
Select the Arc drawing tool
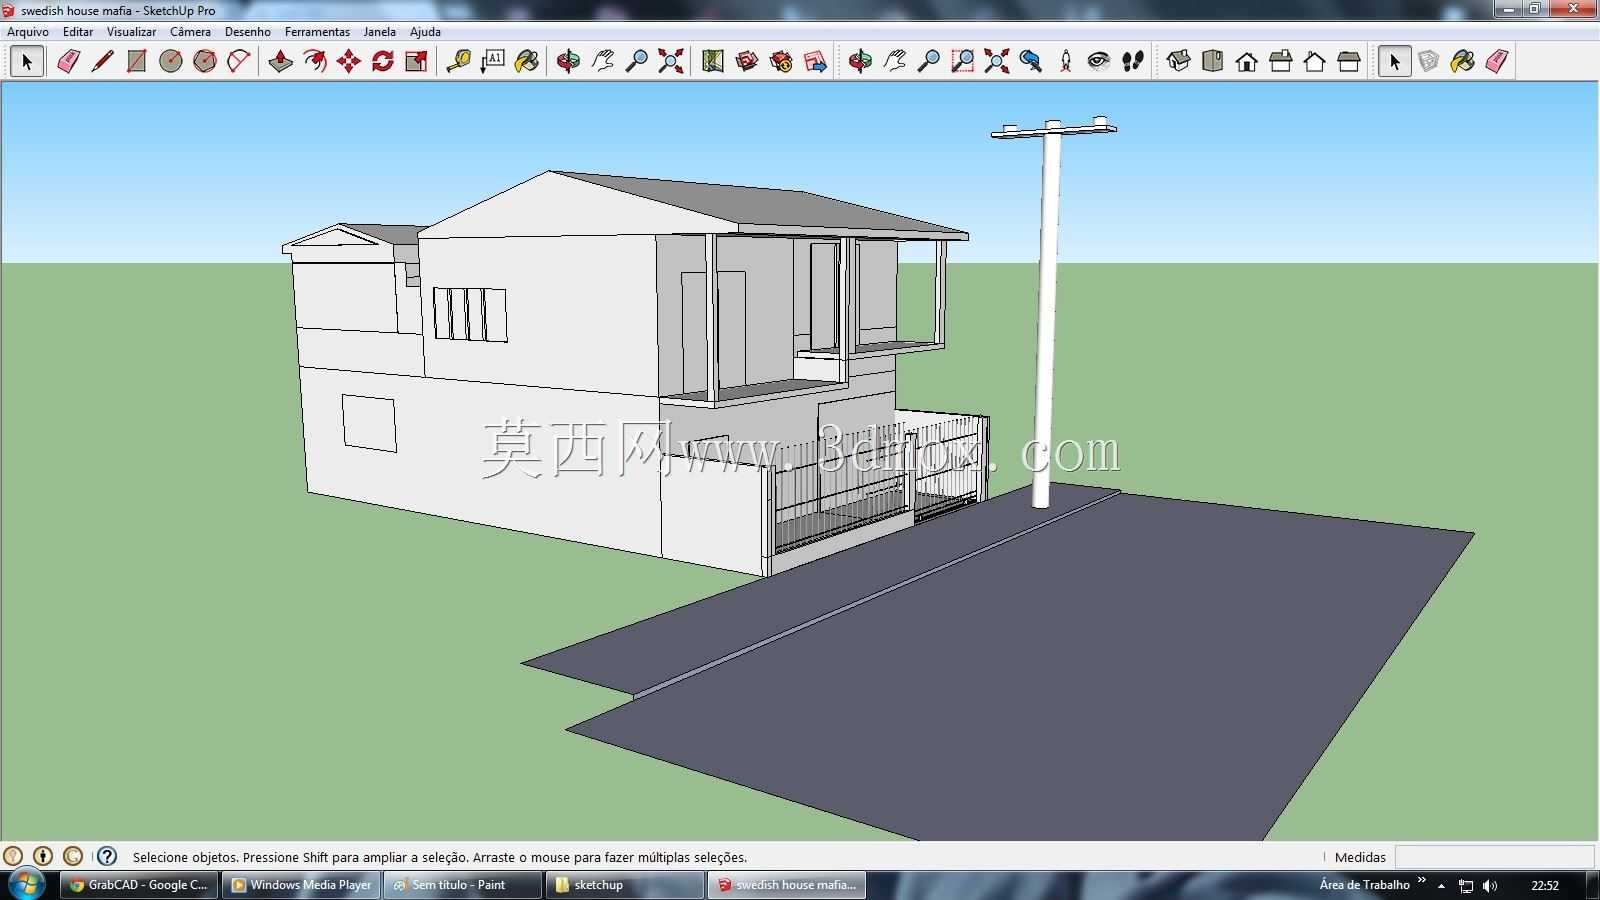tap(238, 62)
